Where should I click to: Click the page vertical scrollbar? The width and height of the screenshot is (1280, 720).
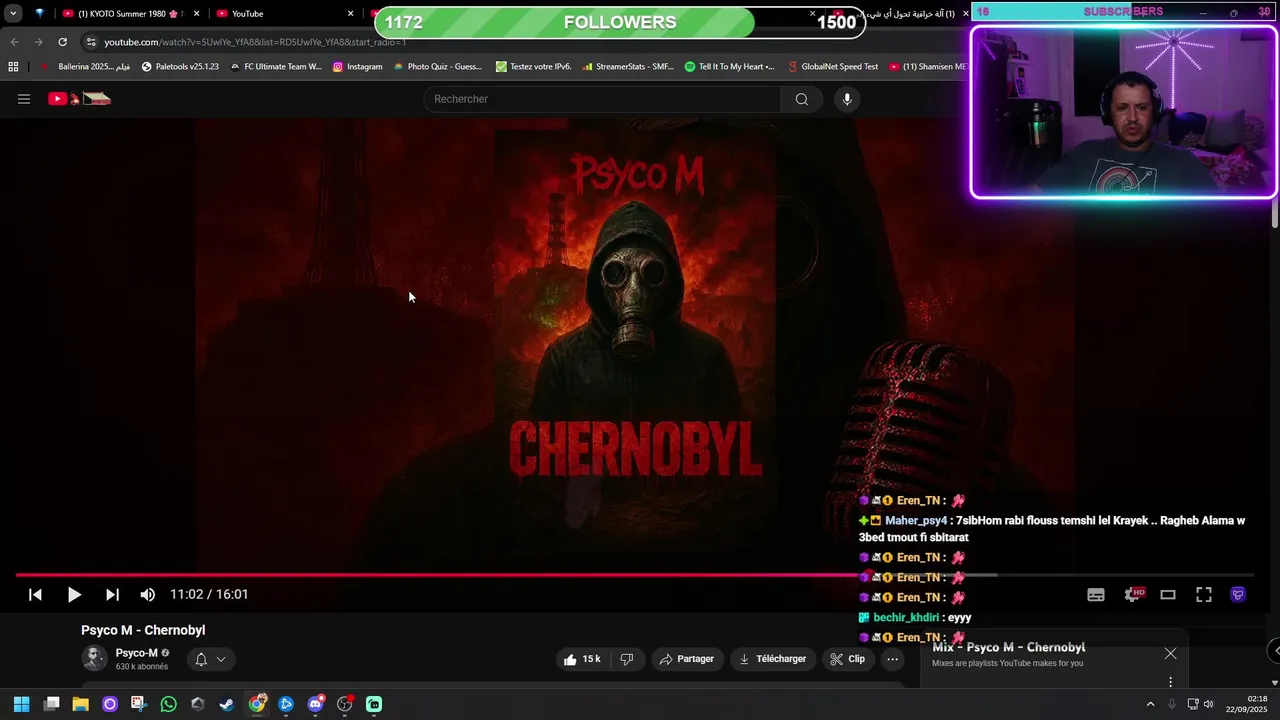(1275, 215)
